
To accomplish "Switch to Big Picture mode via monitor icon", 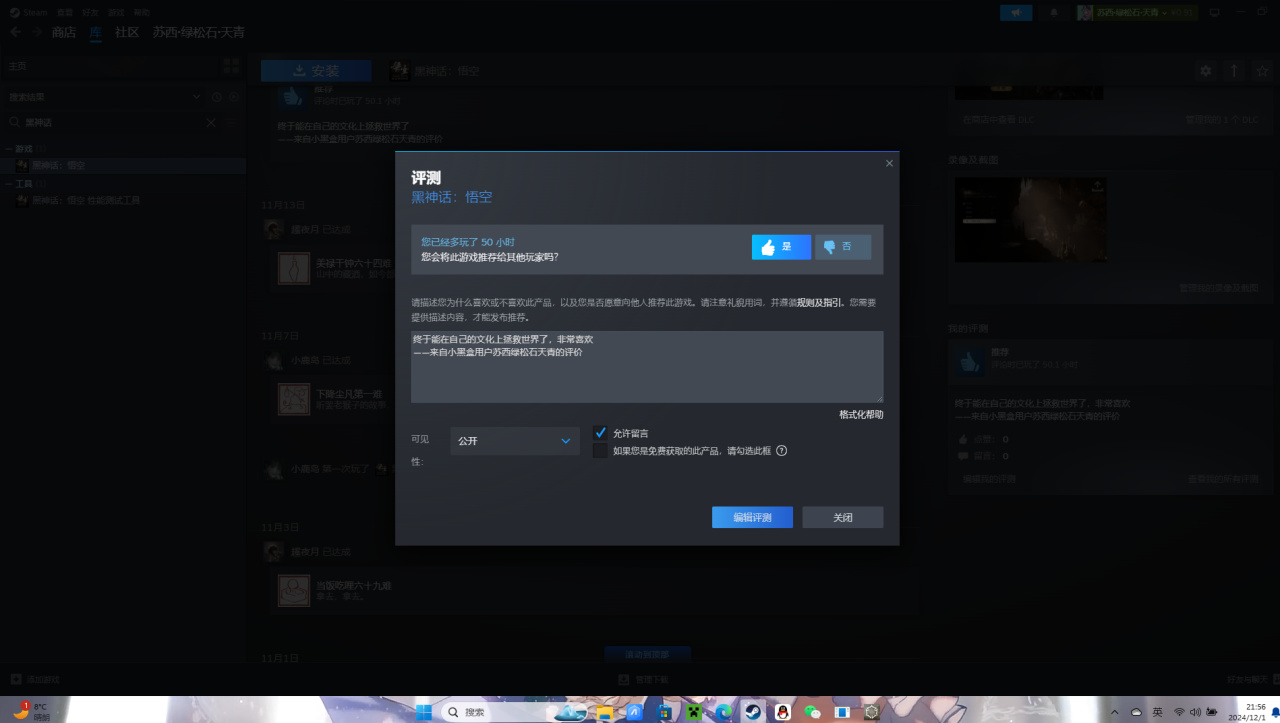I will (x=1215, y=12).
